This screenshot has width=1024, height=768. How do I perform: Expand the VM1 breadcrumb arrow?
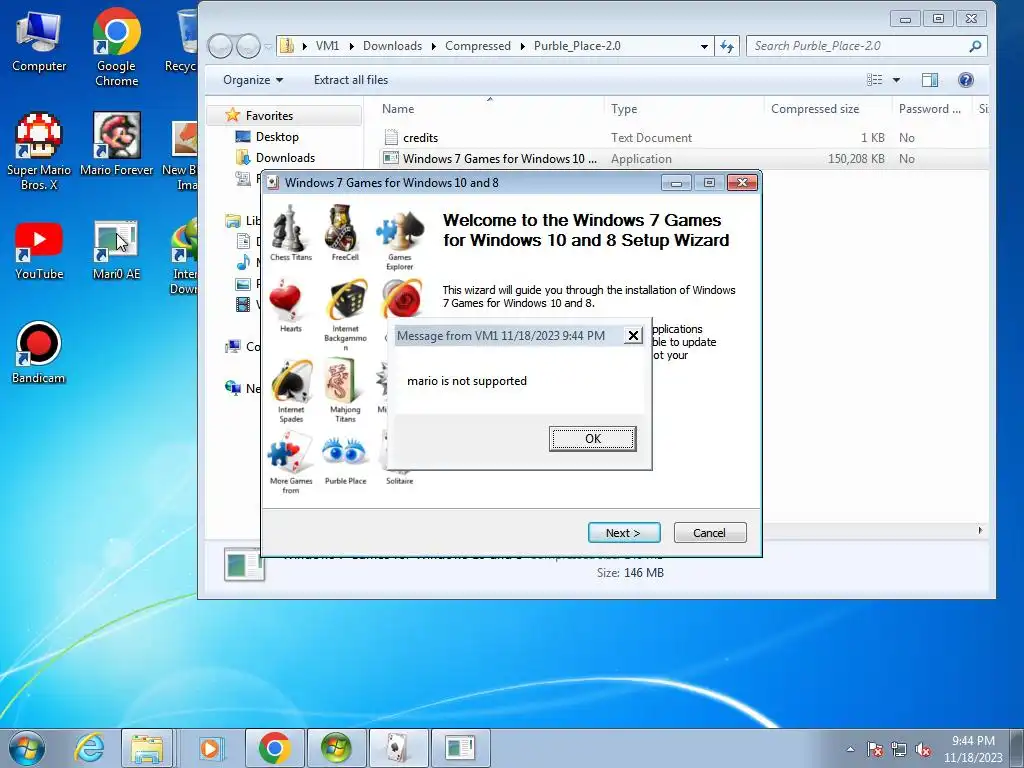(x=351, y=46)
